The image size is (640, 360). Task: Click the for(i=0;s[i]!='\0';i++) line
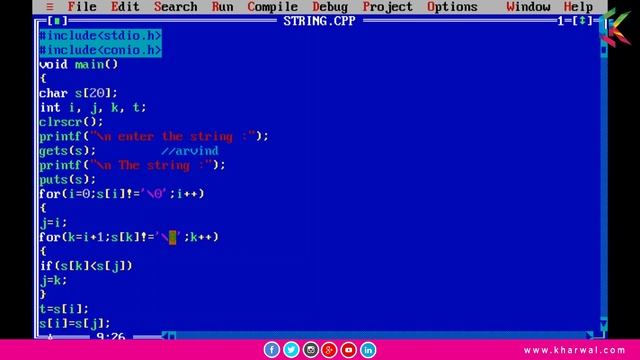pyautogui.click(x=122, y=194)
